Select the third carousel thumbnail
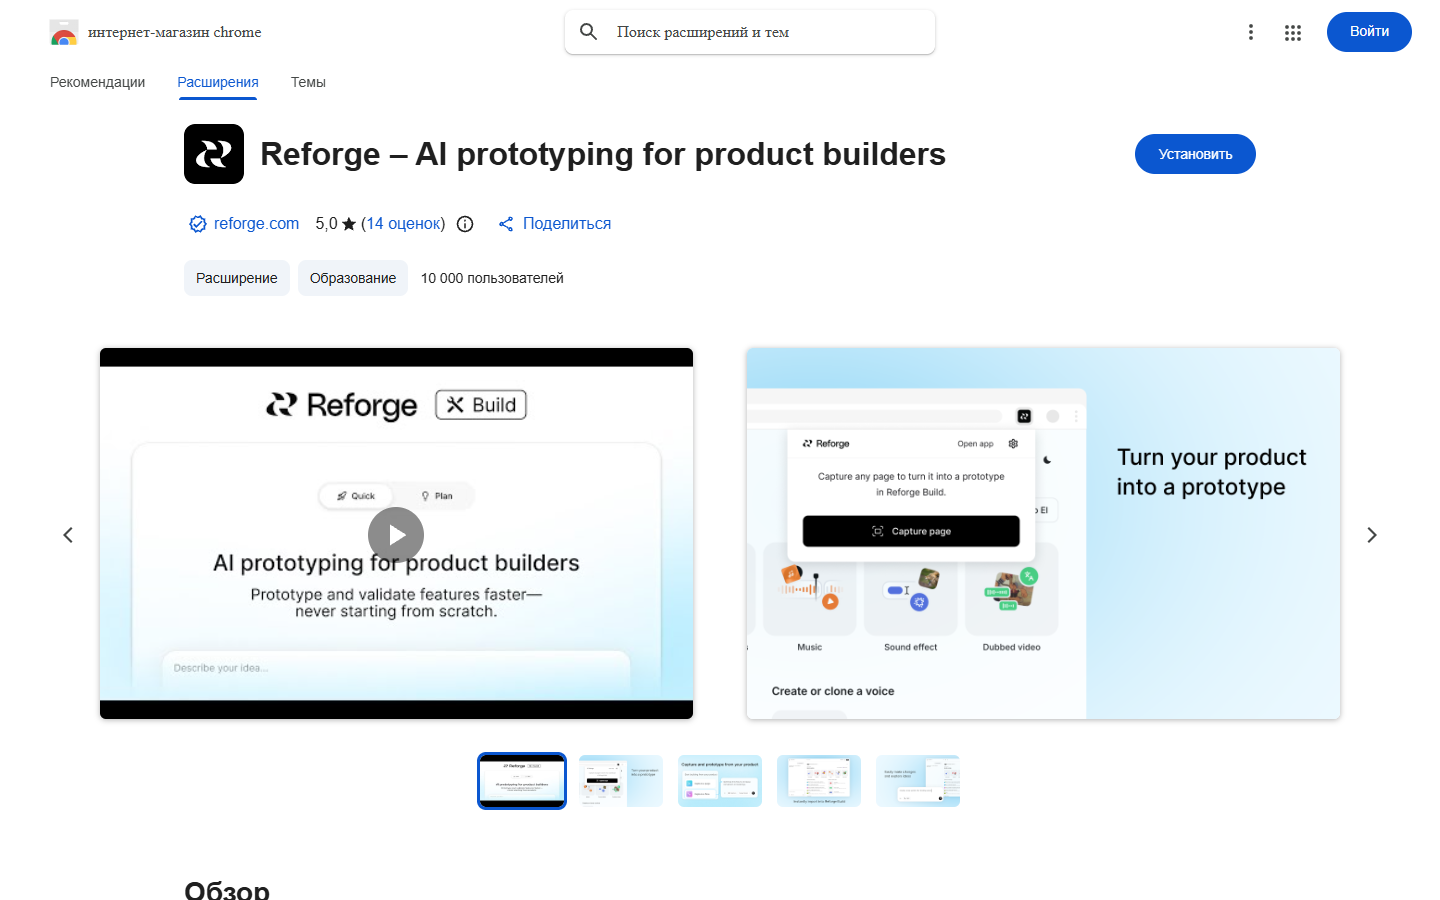This screenshot has height=900, width=1440. (x=720, y=781)
